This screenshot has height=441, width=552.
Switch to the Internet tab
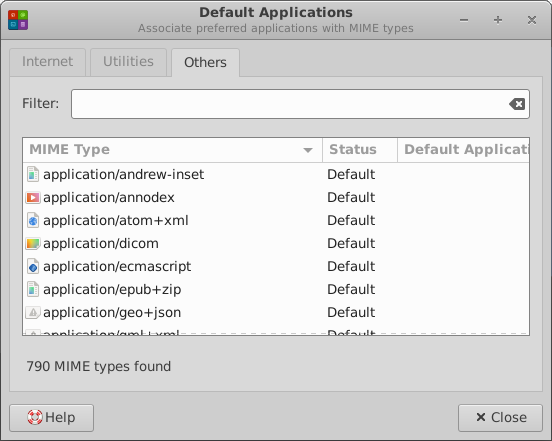click(48, 62)
